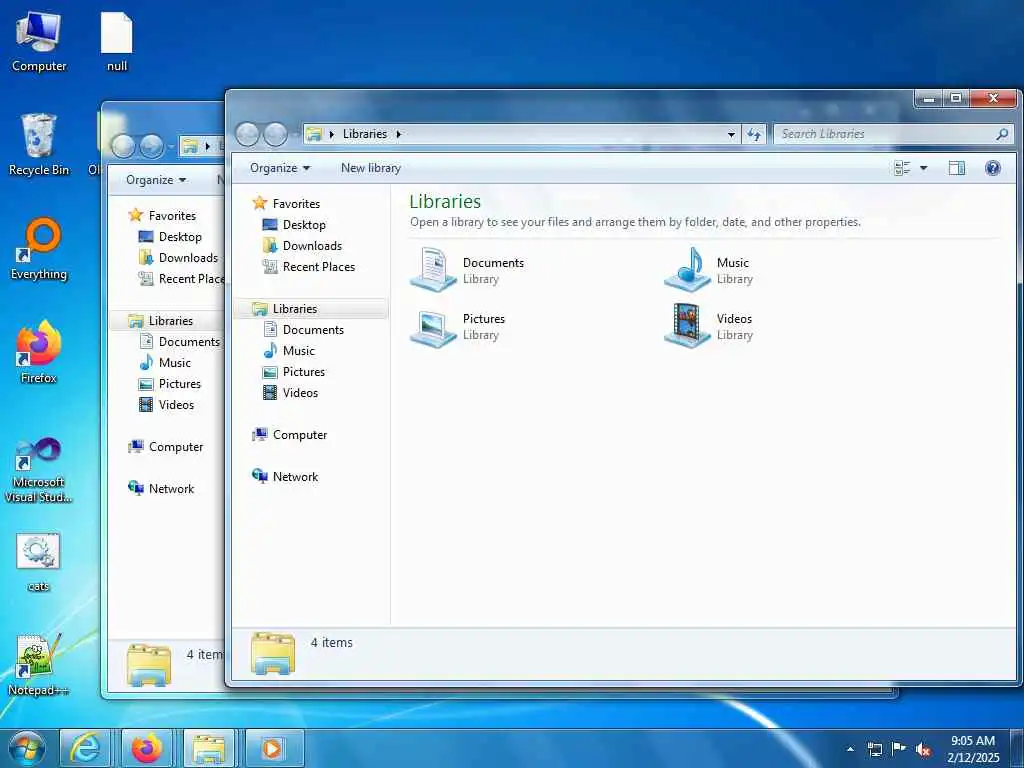Click the Windows Explorer taskbar button
This screenshot has width=1024, height=768.
[208, 748]
